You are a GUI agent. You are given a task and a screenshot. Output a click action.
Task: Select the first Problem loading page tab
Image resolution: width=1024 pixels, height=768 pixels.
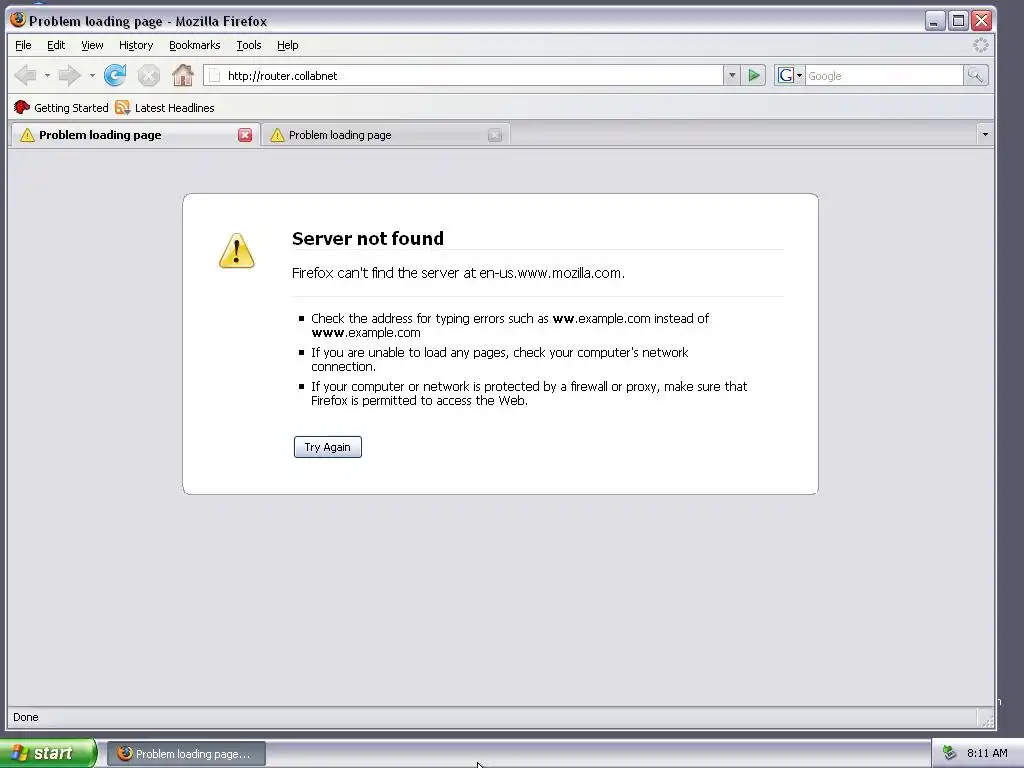135,135
